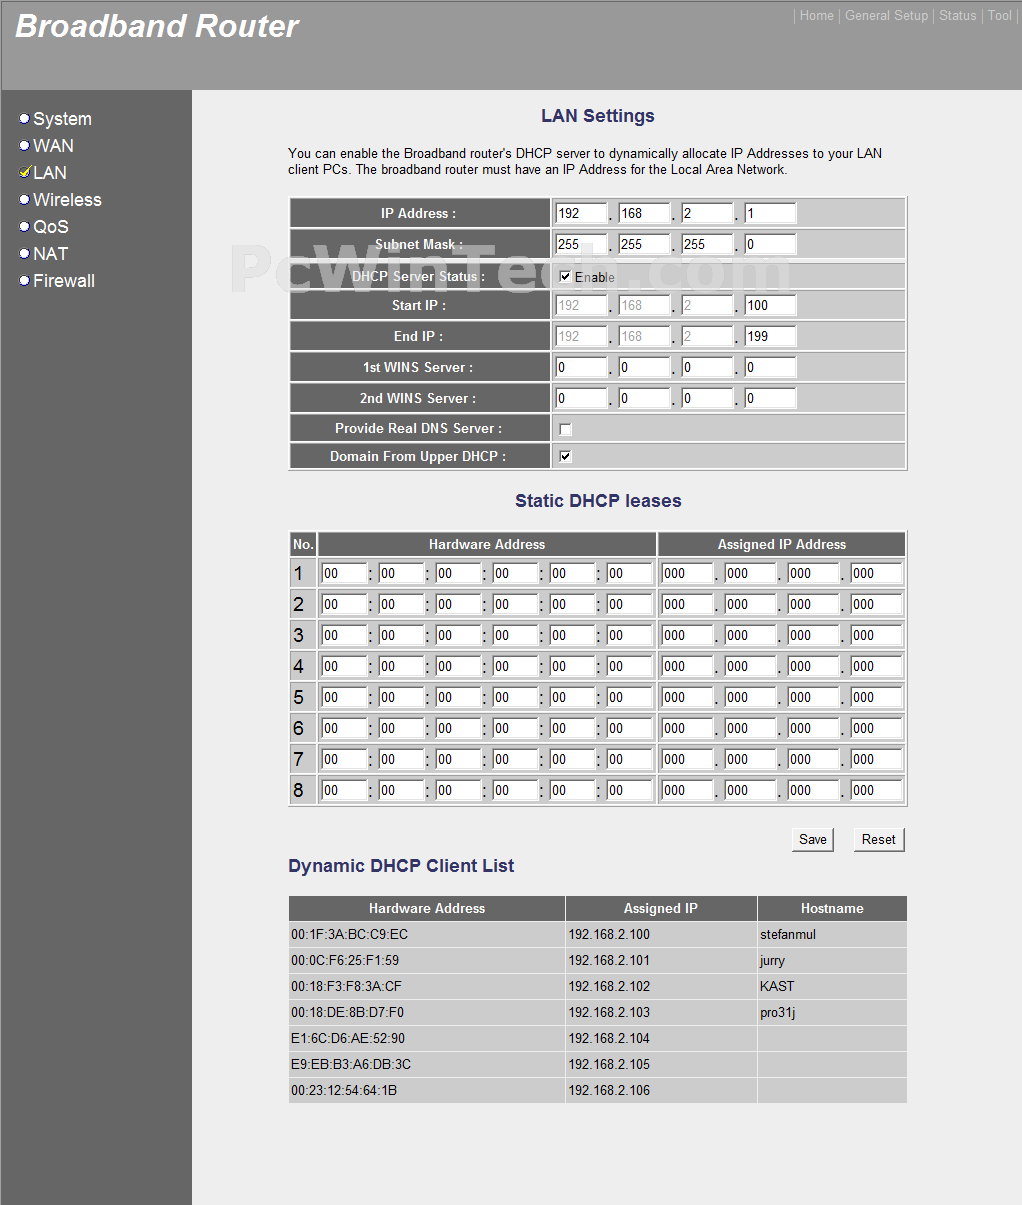Click assigned IP 192.168.2.101
Viewport: 1022px width, 1205px height.
609,960
